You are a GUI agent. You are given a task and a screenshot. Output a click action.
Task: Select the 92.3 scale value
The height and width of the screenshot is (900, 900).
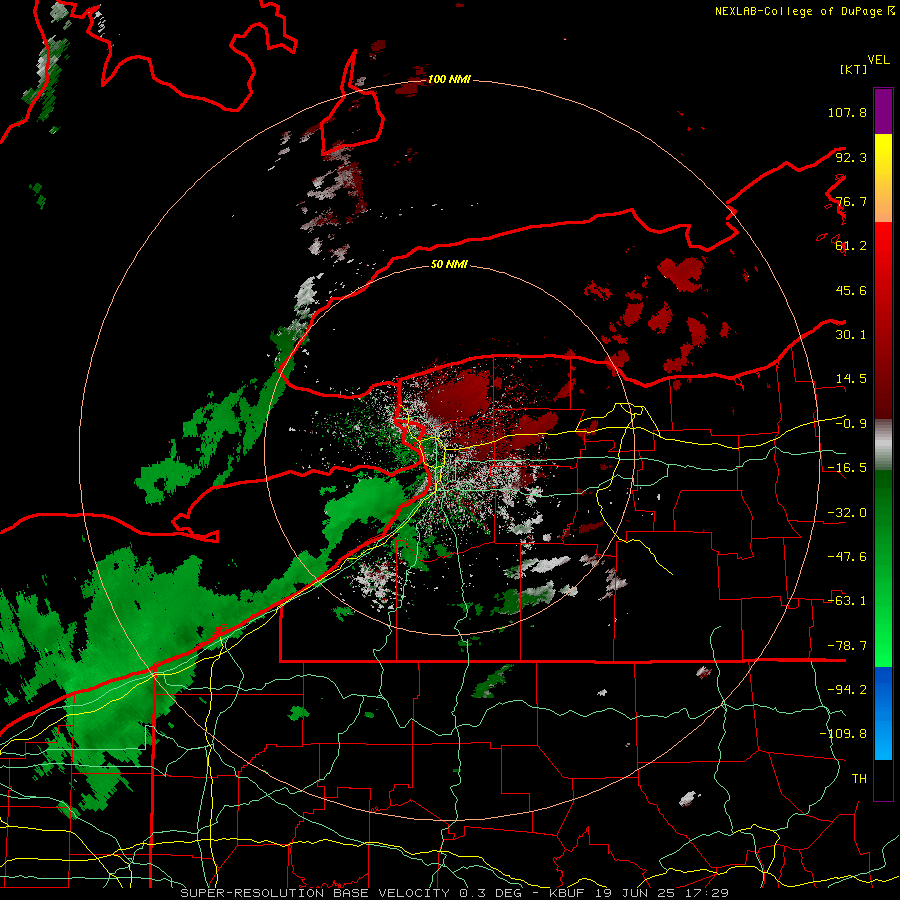coord(851,157)
